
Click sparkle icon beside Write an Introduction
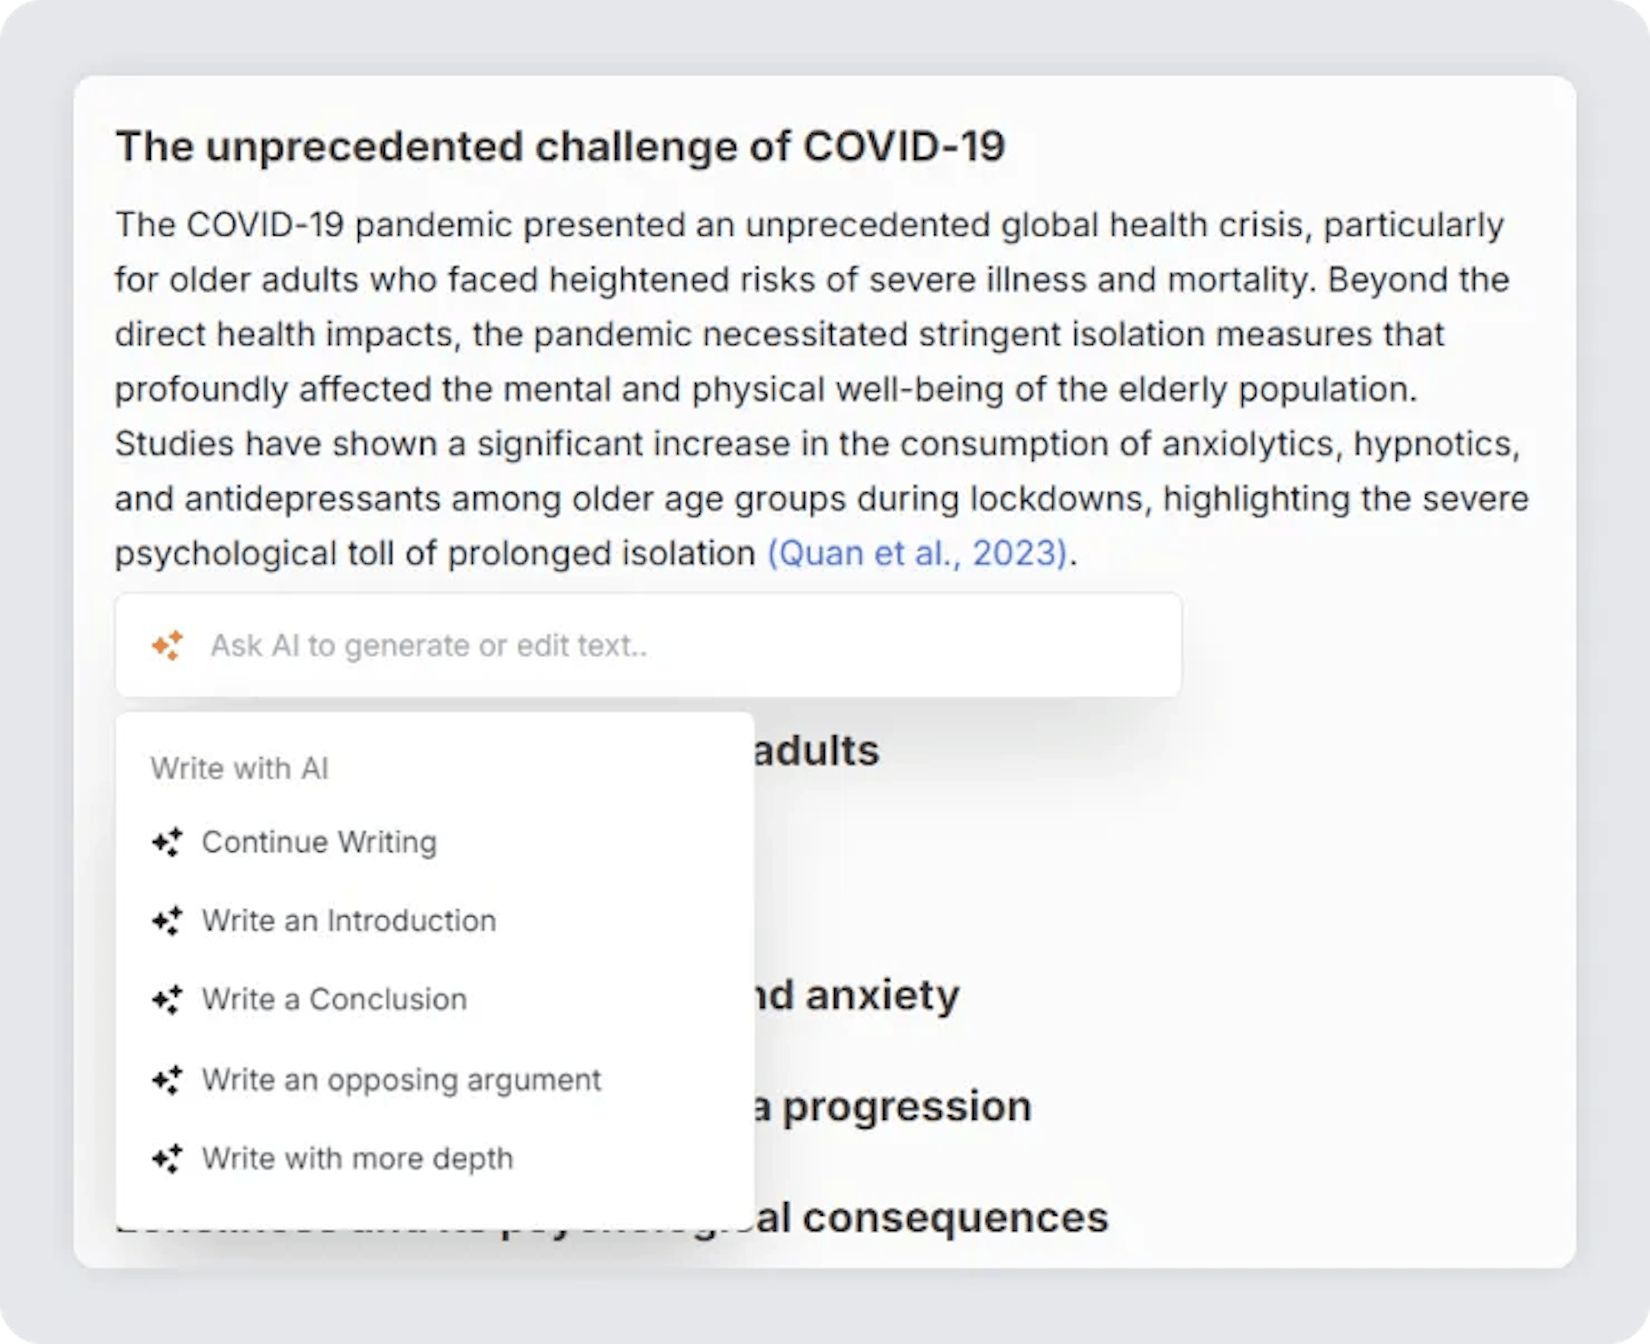point(167,921)
